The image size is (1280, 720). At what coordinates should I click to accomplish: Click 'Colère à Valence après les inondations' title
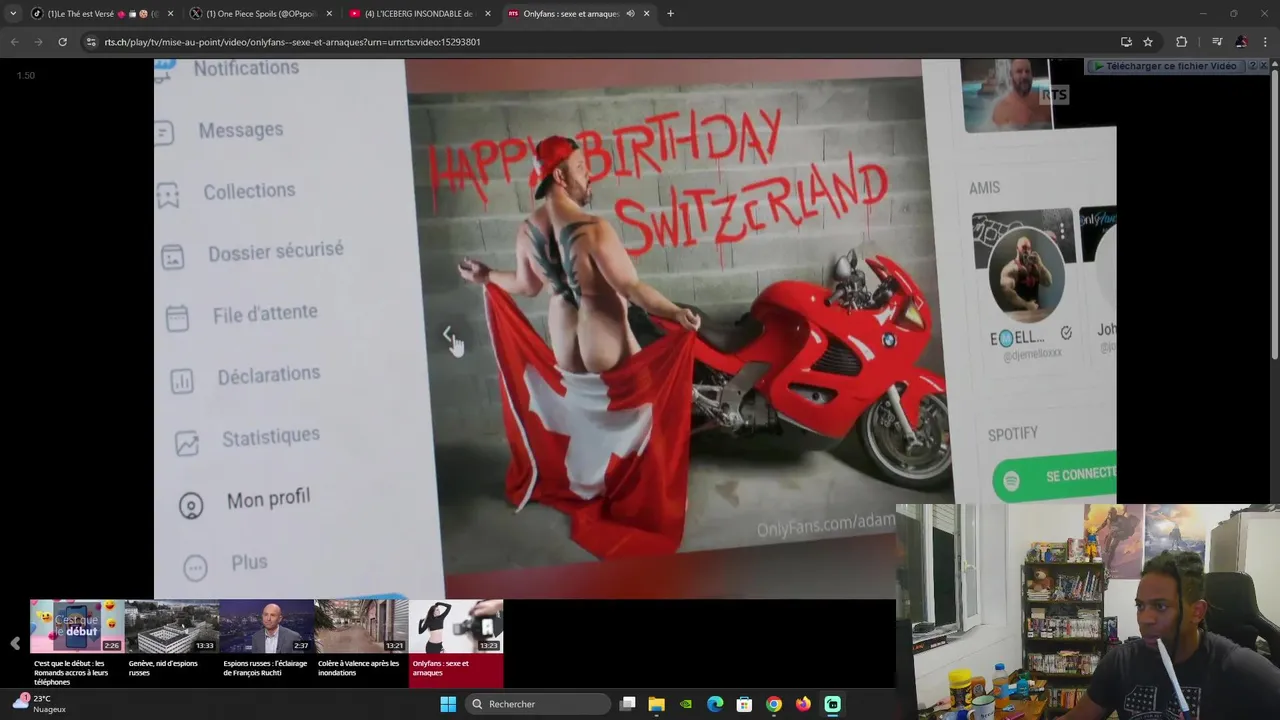pyautogui.click(x=358, y=668)
